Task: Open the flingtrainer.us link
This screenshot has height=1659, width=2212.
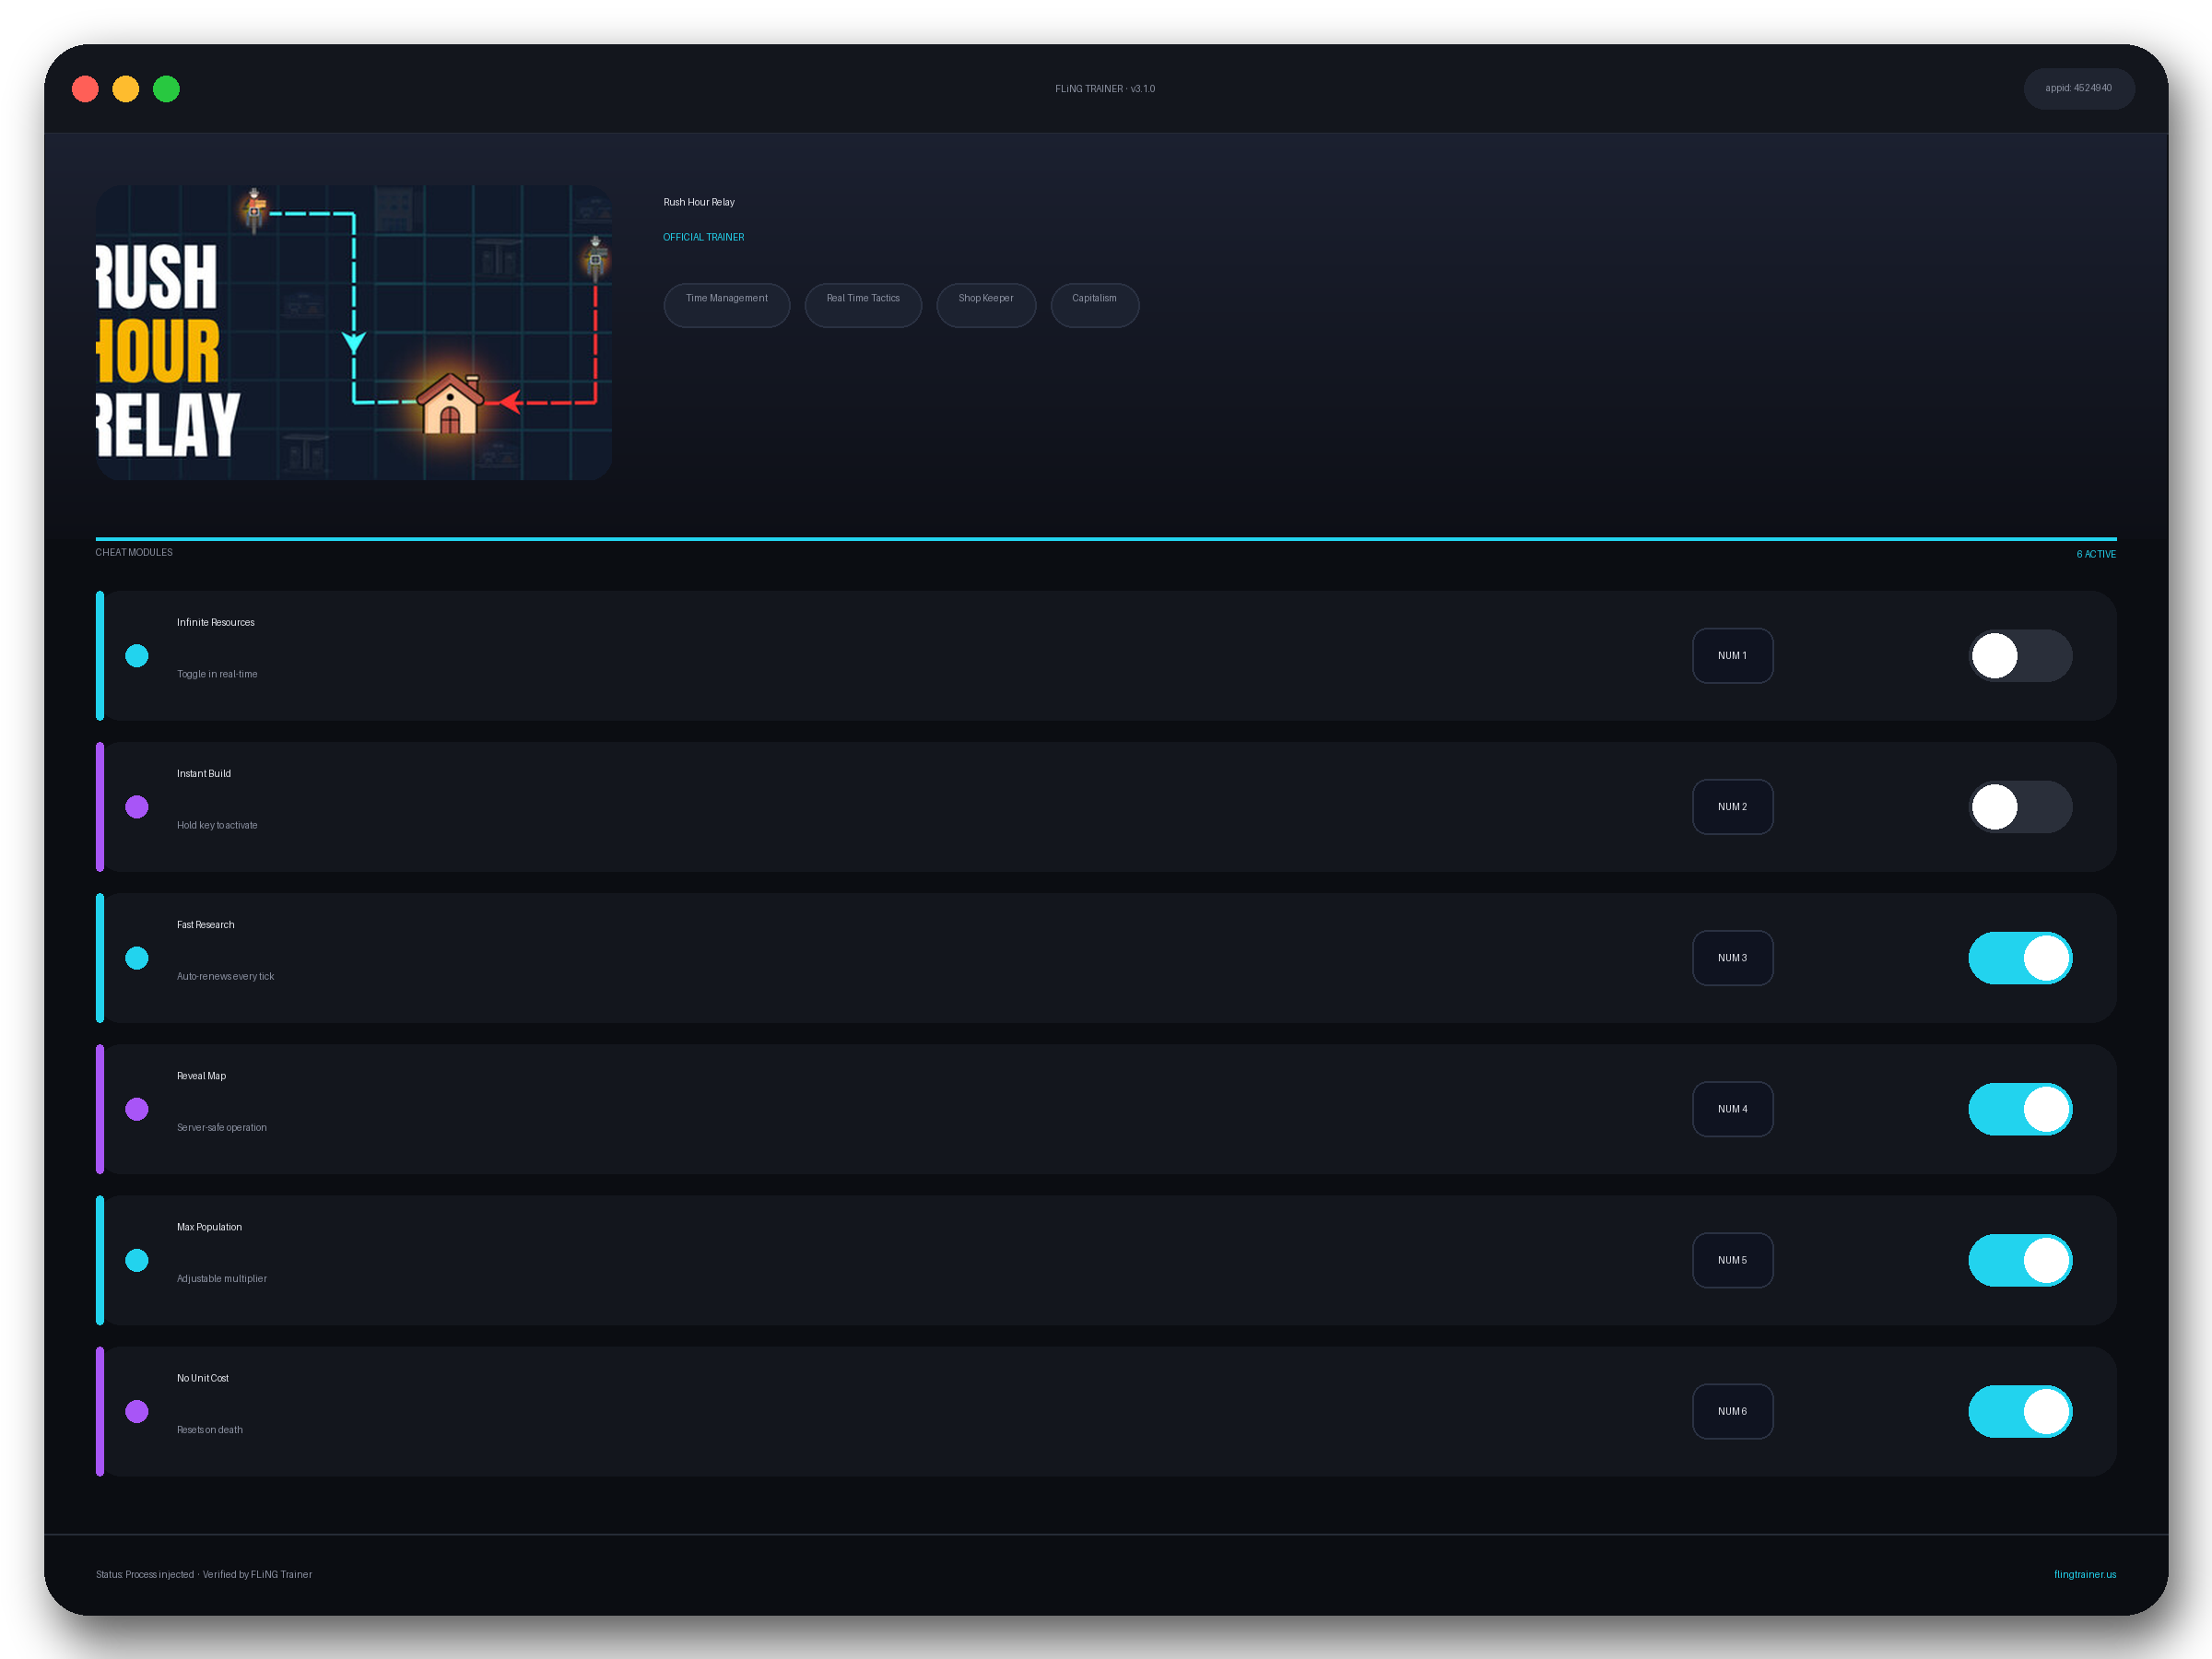Action: pos(2085,1574)
